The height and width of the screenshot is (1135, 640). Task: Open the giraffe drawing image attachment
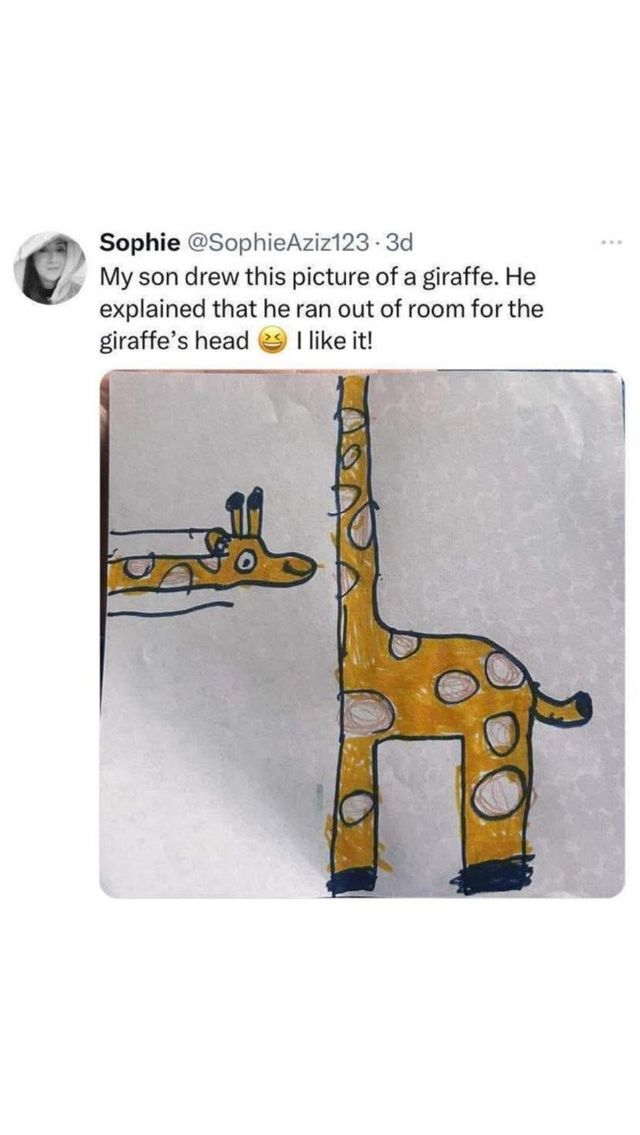pos(362,634)
